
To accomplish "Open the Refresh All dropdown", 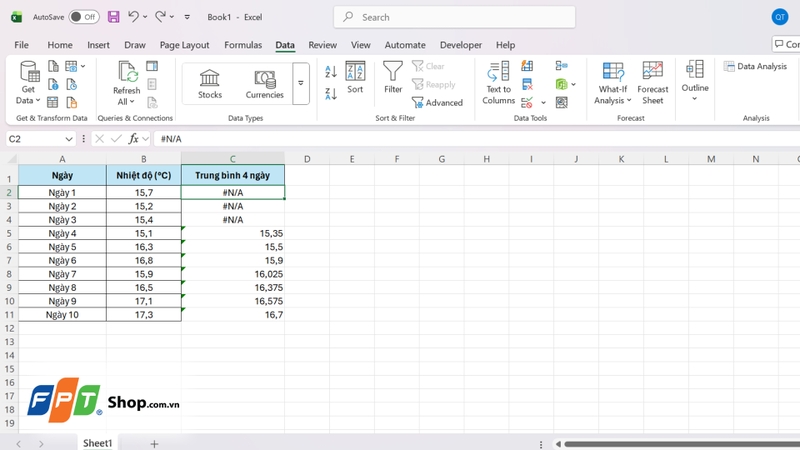I will [127, 101].
